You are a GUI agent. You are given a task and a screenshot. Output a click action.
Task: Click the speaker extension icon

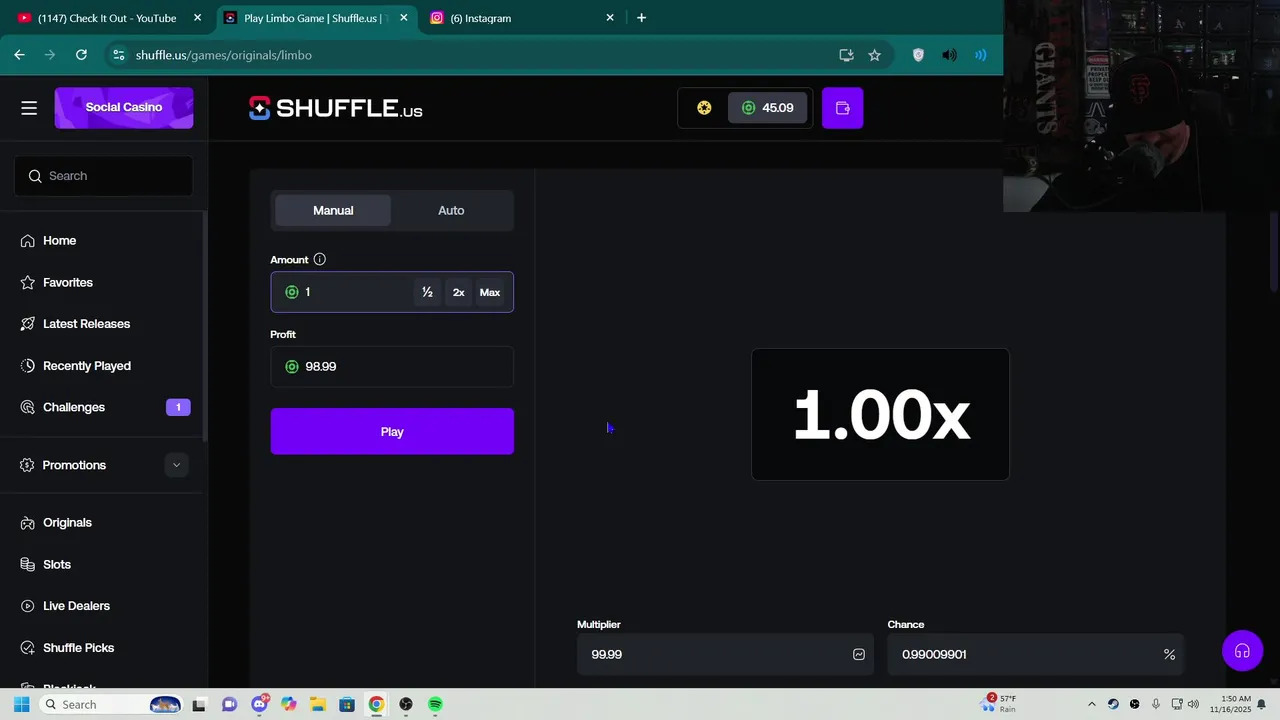949,55
